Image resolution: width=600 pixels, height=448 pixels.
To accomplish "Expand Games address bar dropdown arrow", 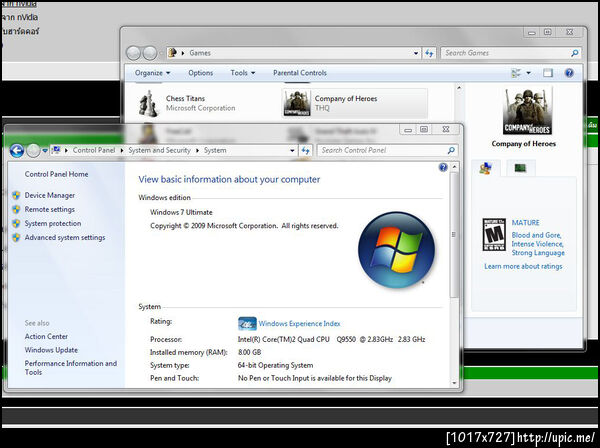I will pos(416,54).
